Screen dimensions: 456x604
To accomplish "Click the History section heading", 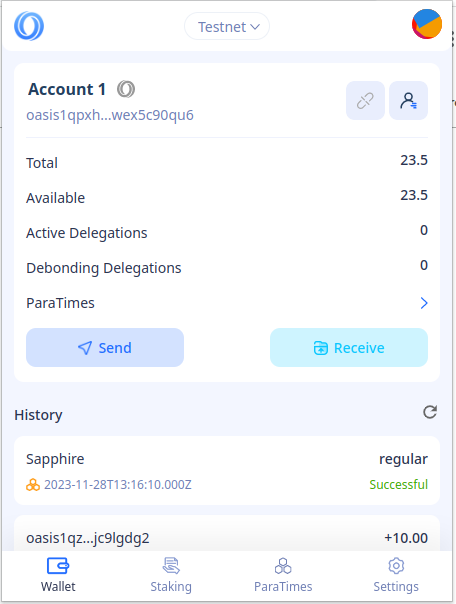I will [39, 415].
